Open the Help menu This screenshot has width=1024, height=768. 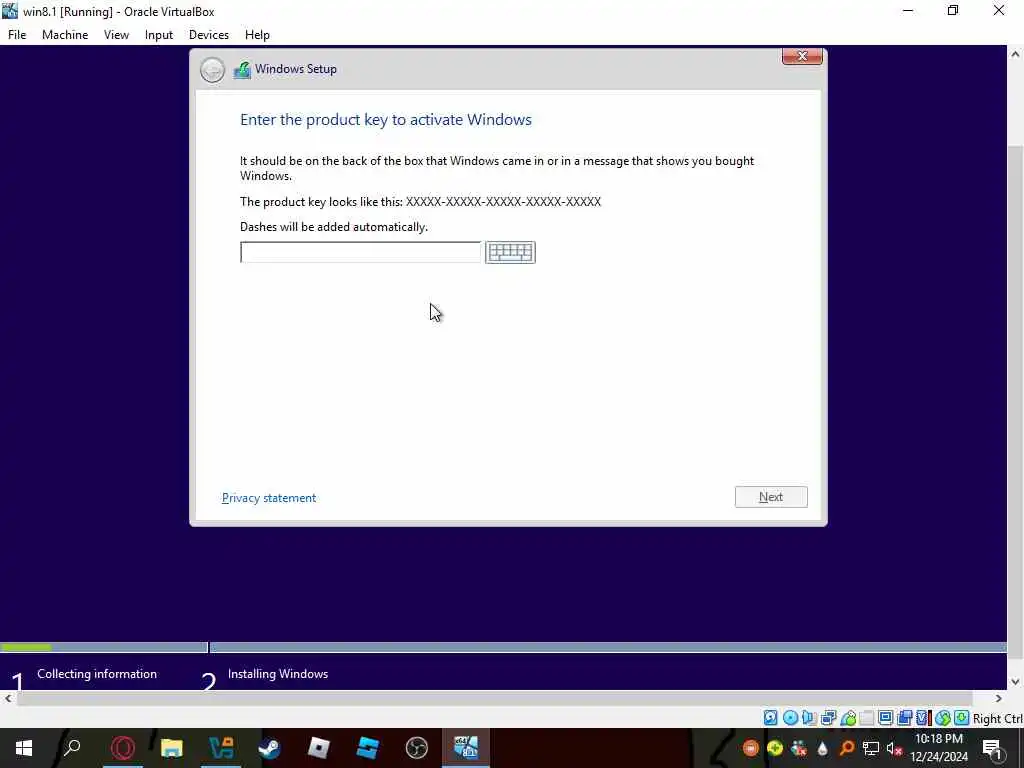pyautogui.click(x=257, y=35)
